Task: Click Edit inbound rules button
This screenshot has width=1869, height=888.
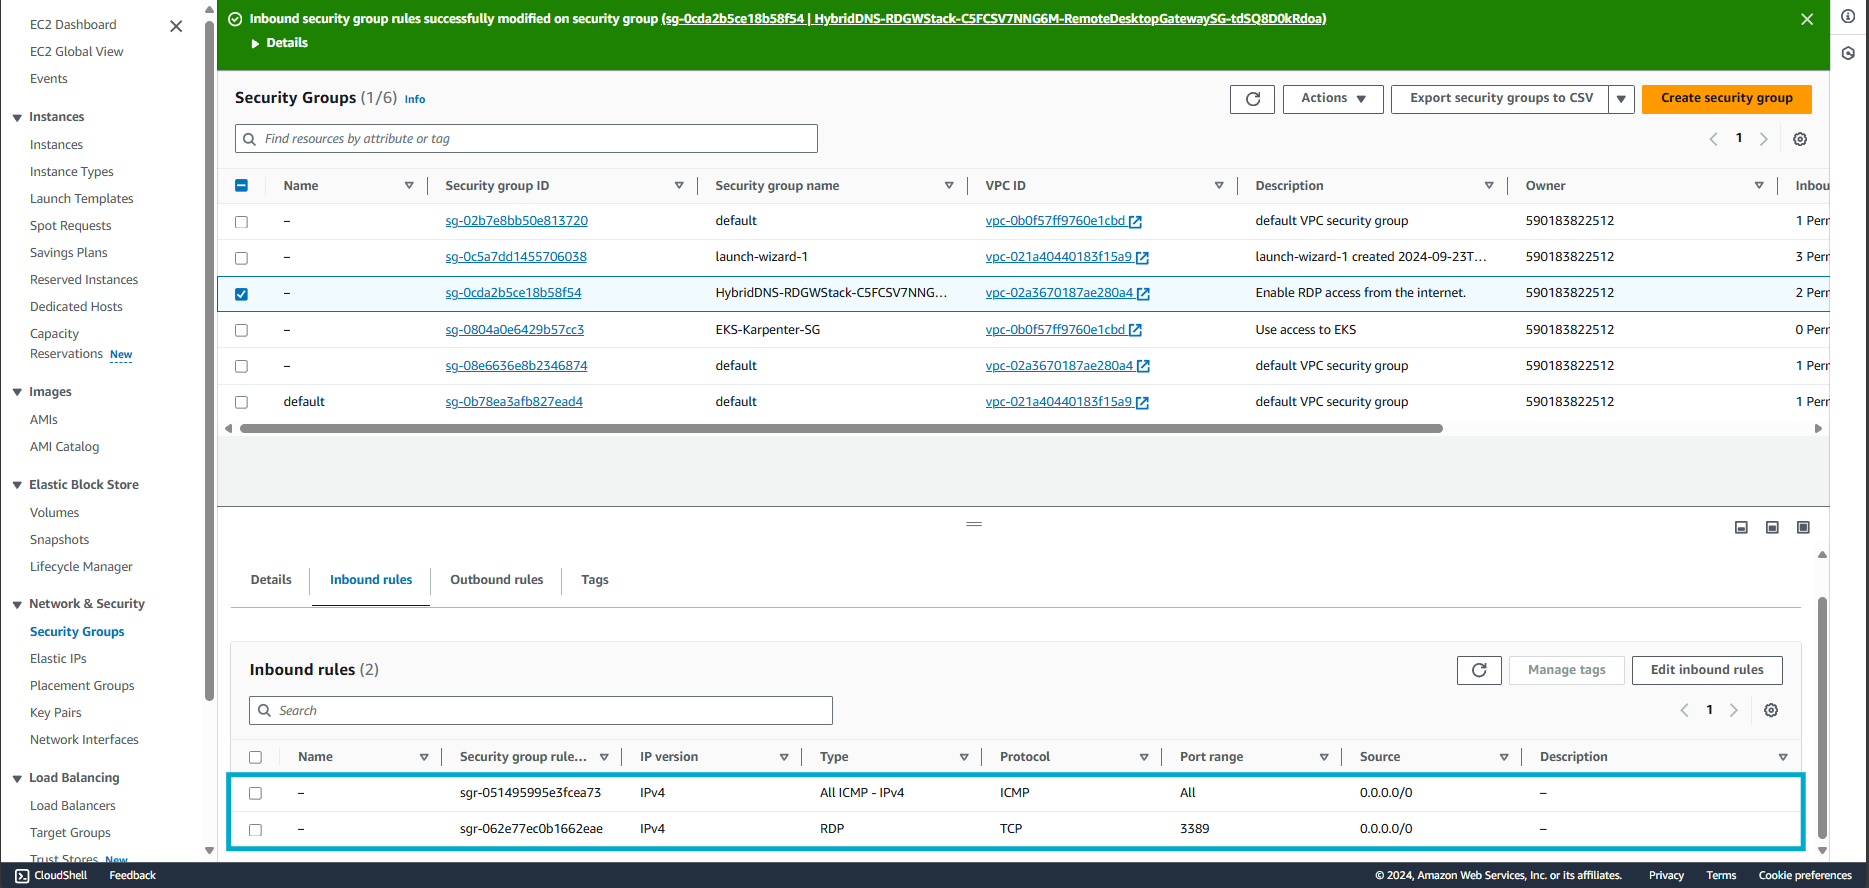Action: tap(1707, 670)
